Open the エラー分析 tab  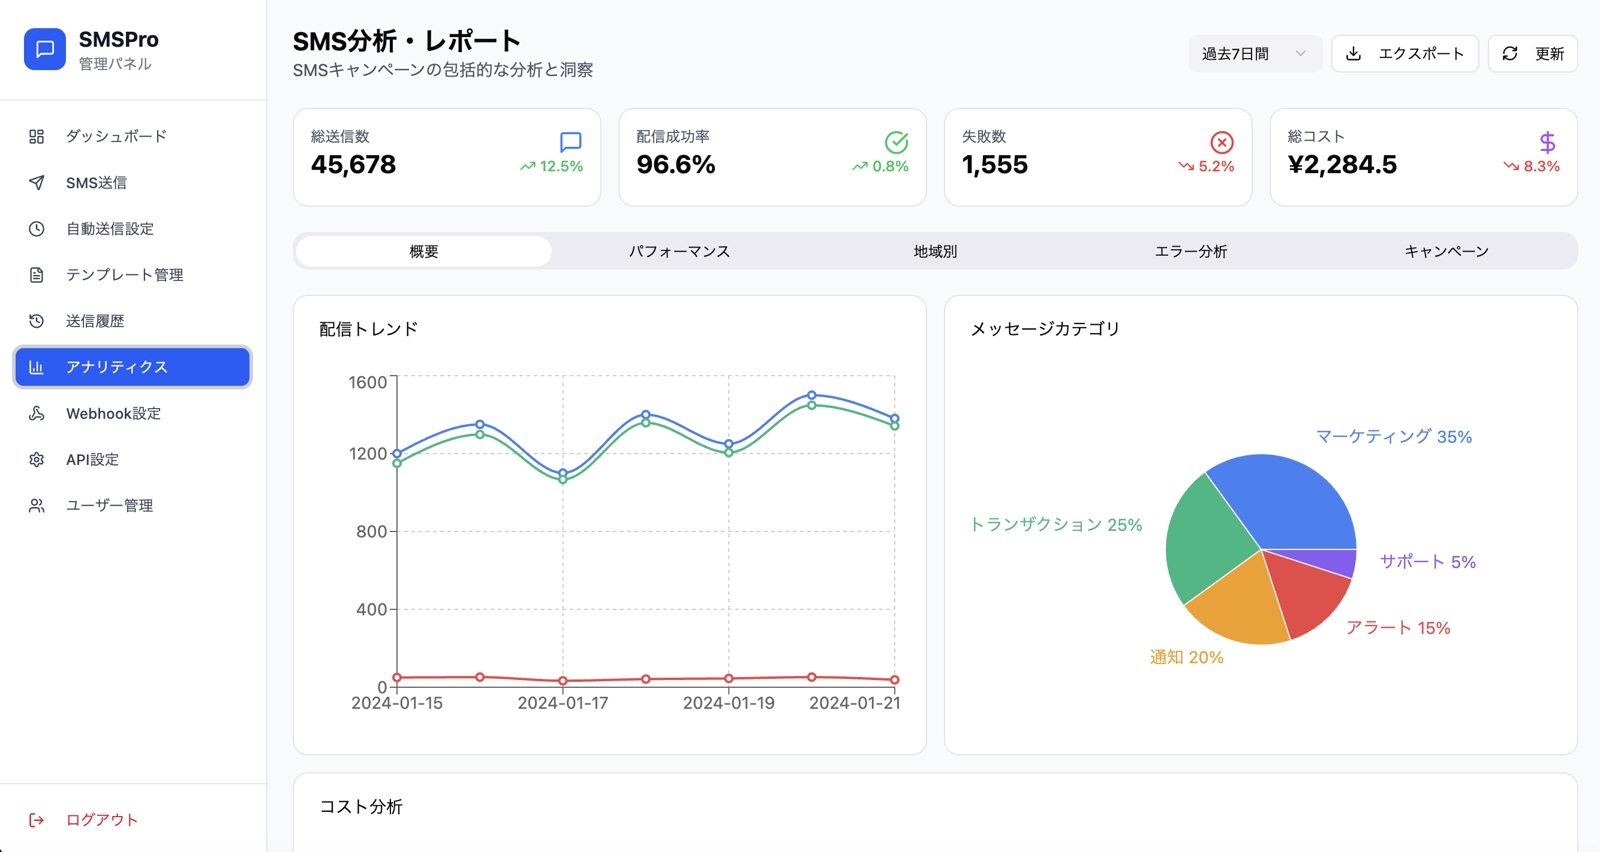coord(1190,252)
